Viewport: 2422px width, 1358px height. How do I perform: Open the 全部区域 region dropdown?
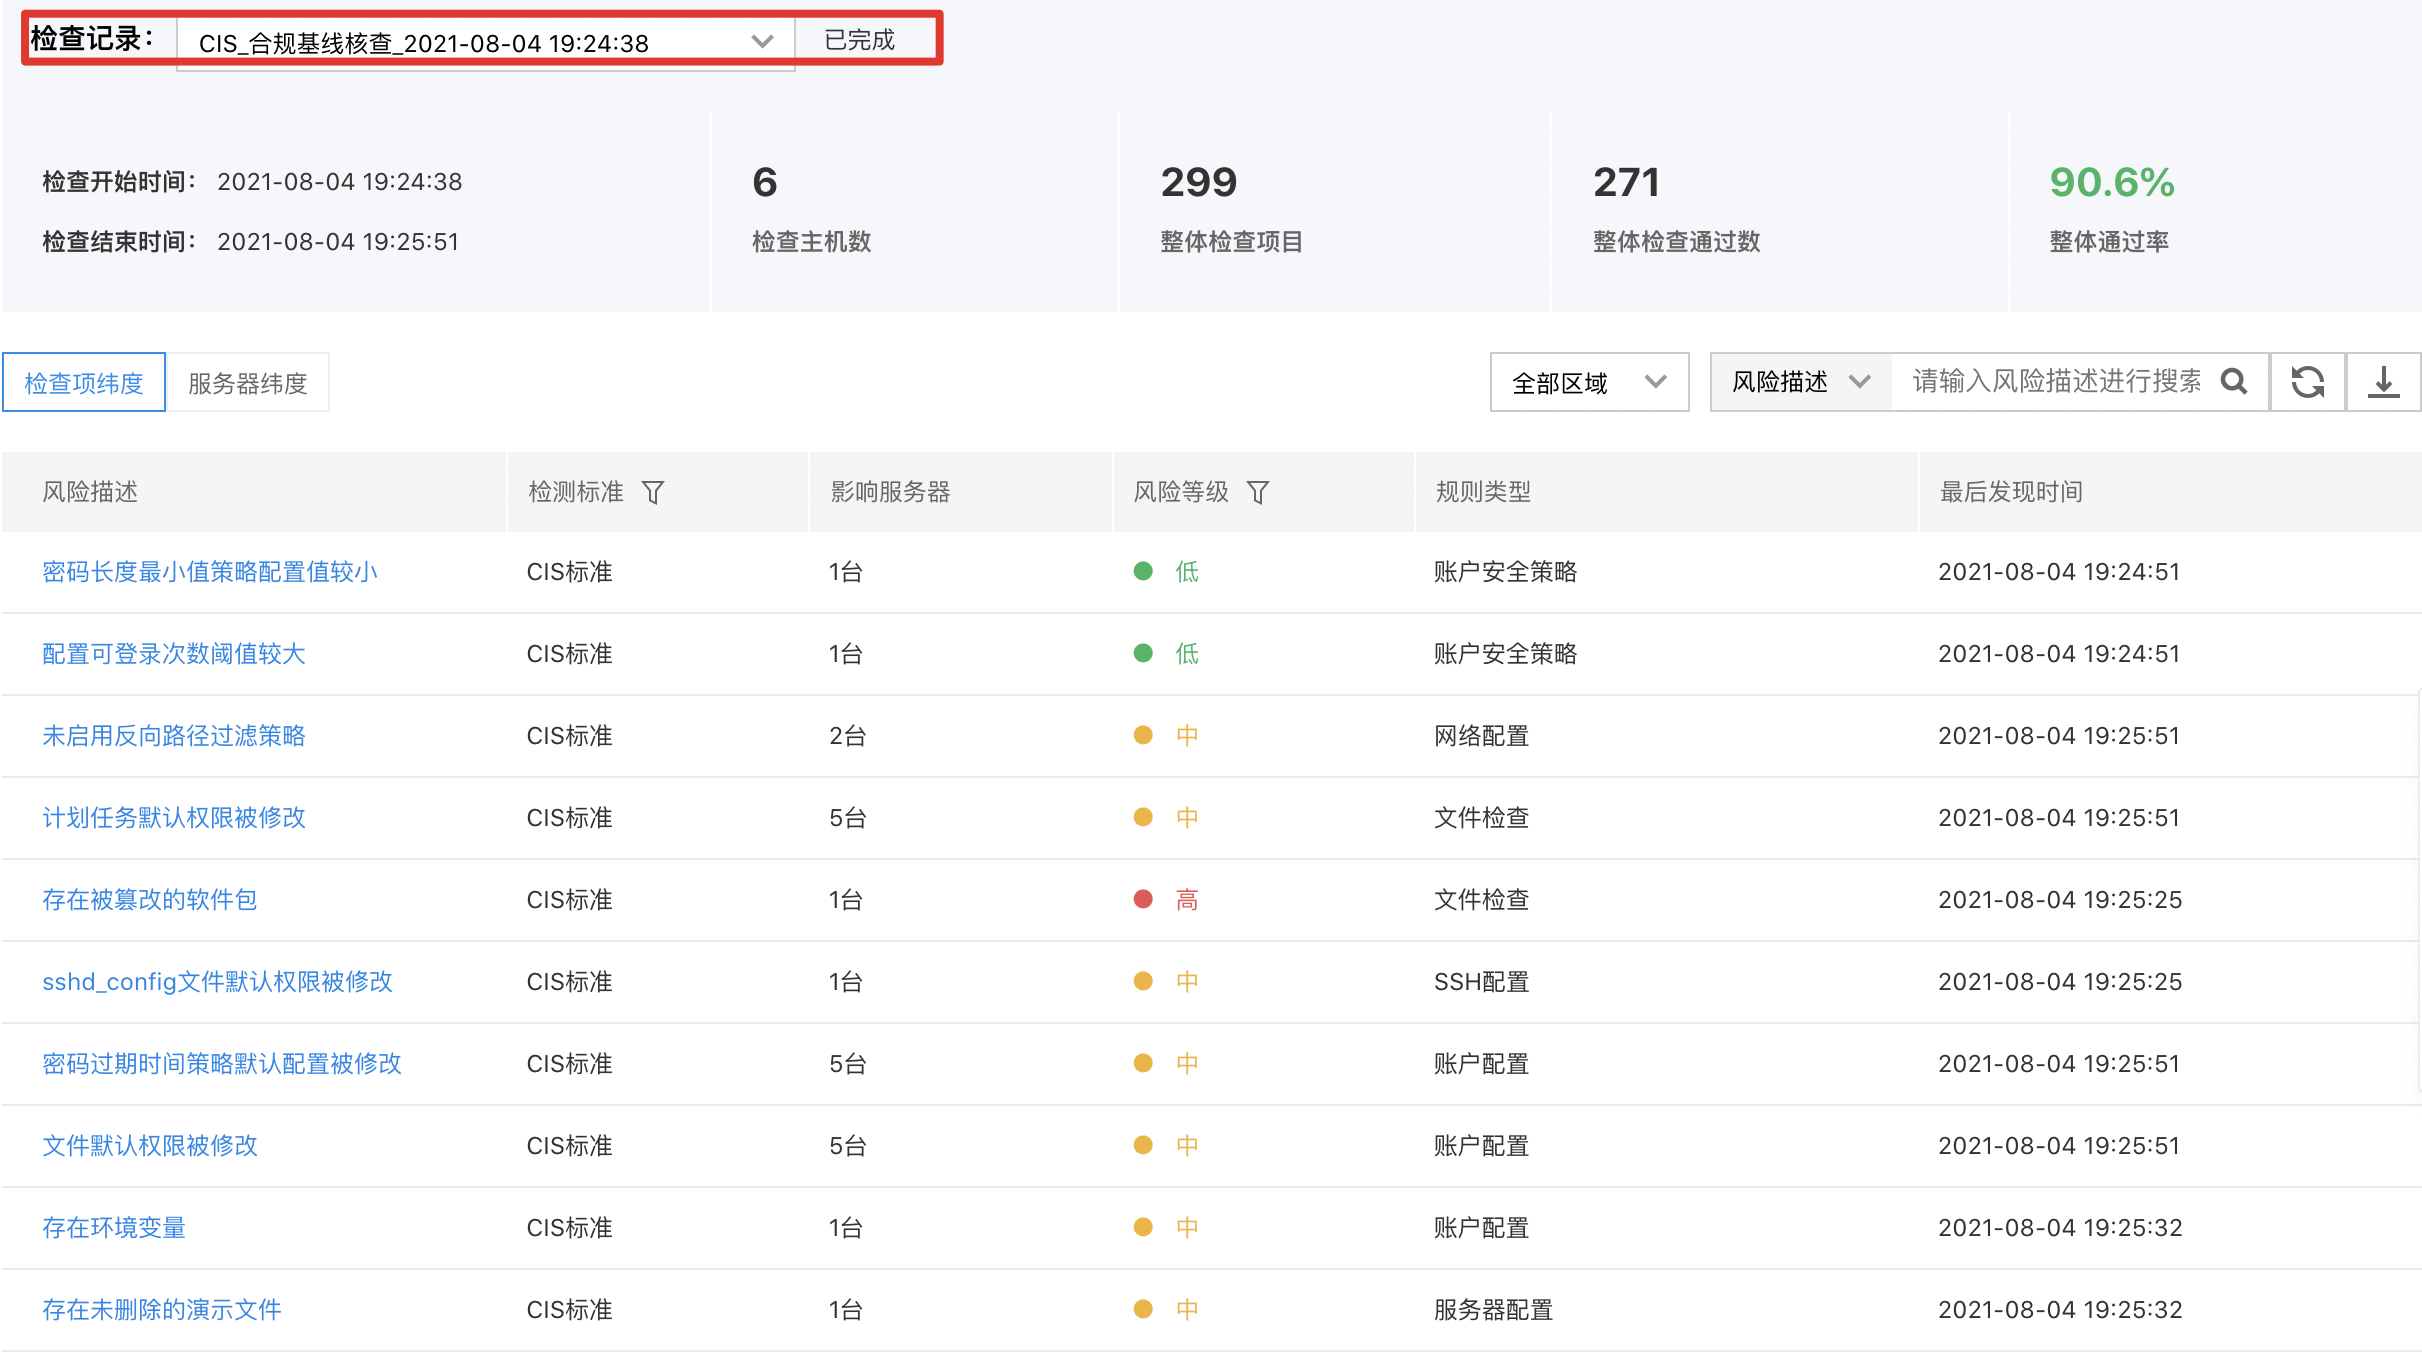pos(1589,382)
